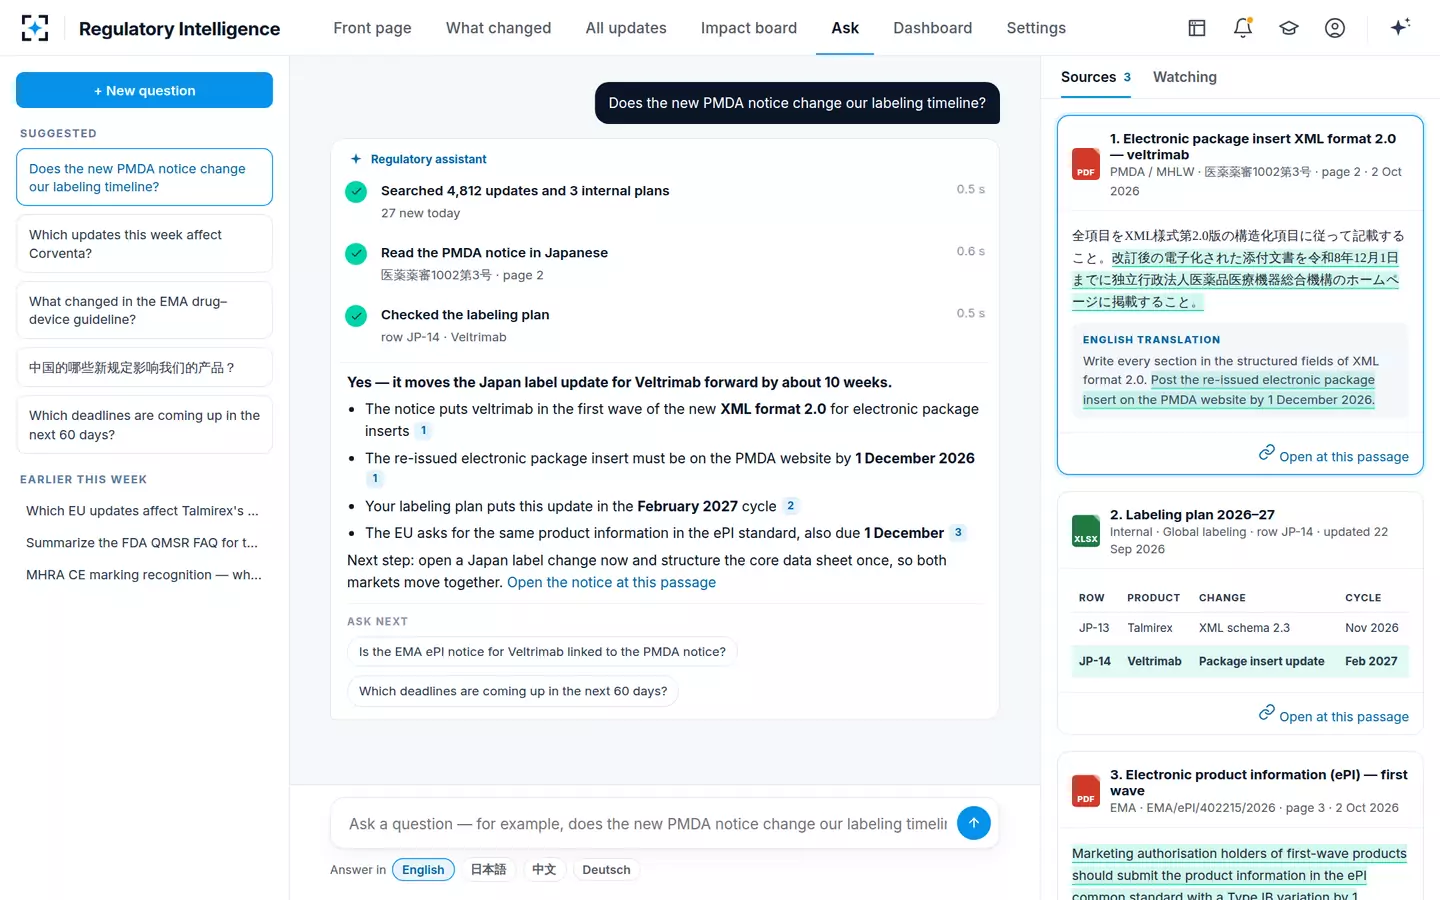Click the PDF icon of source 1
This screenshot has height=900, width=1440.
tap(1086, 164)
